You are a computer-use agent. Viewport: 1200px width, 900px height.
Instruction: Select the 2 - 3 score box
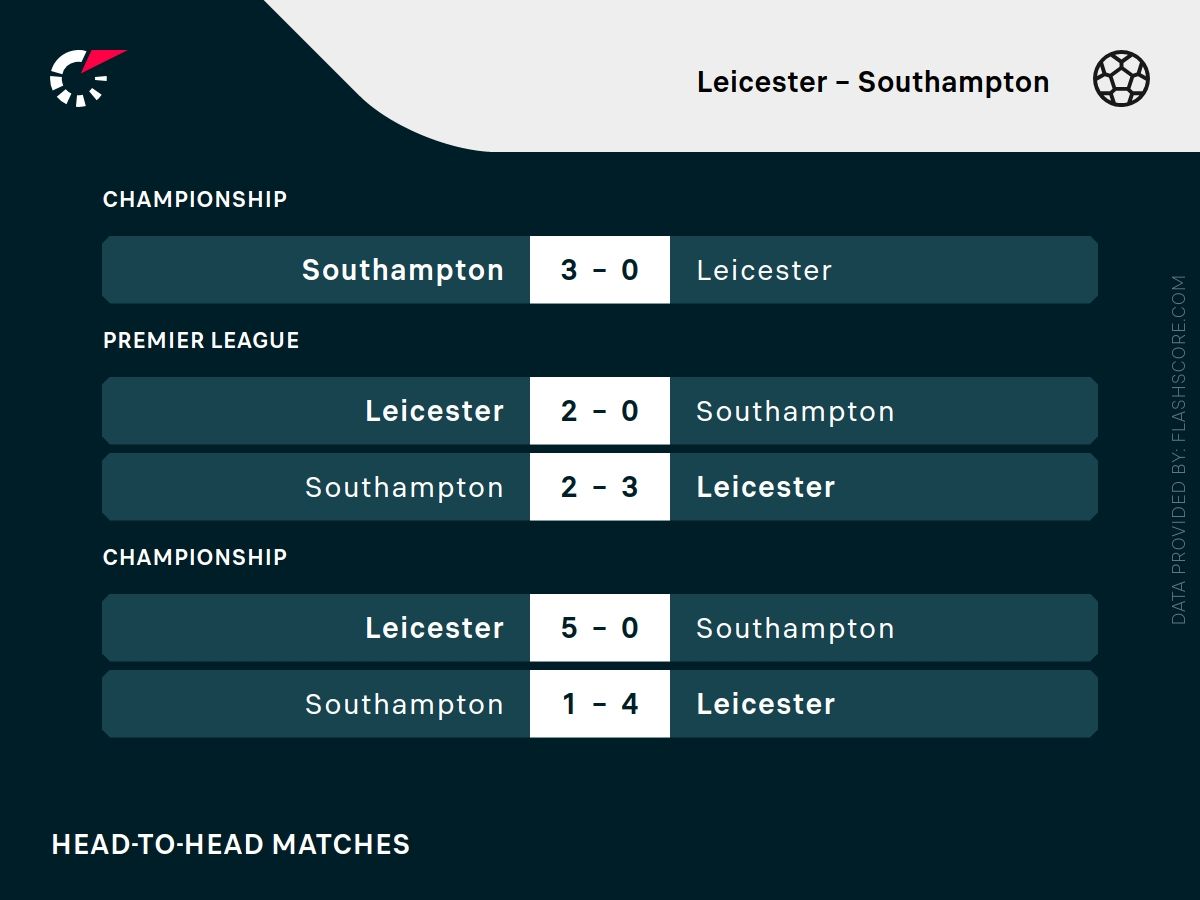(599, 487)
